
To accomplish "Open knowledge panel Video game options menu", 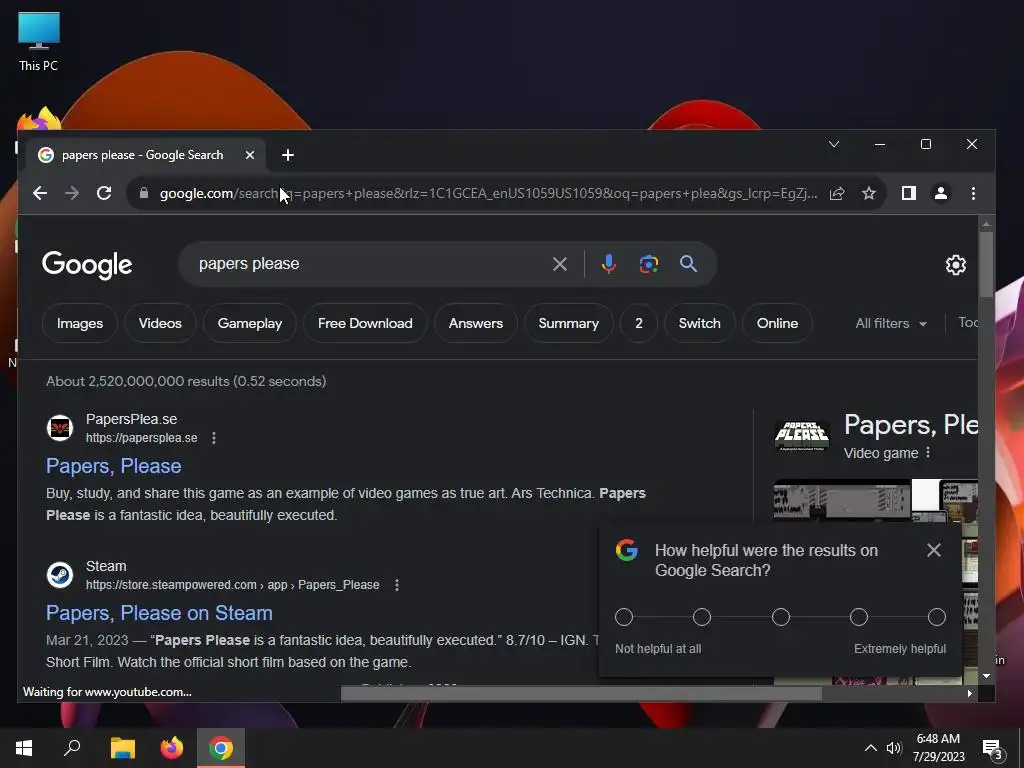I will (x=927, y=453).
